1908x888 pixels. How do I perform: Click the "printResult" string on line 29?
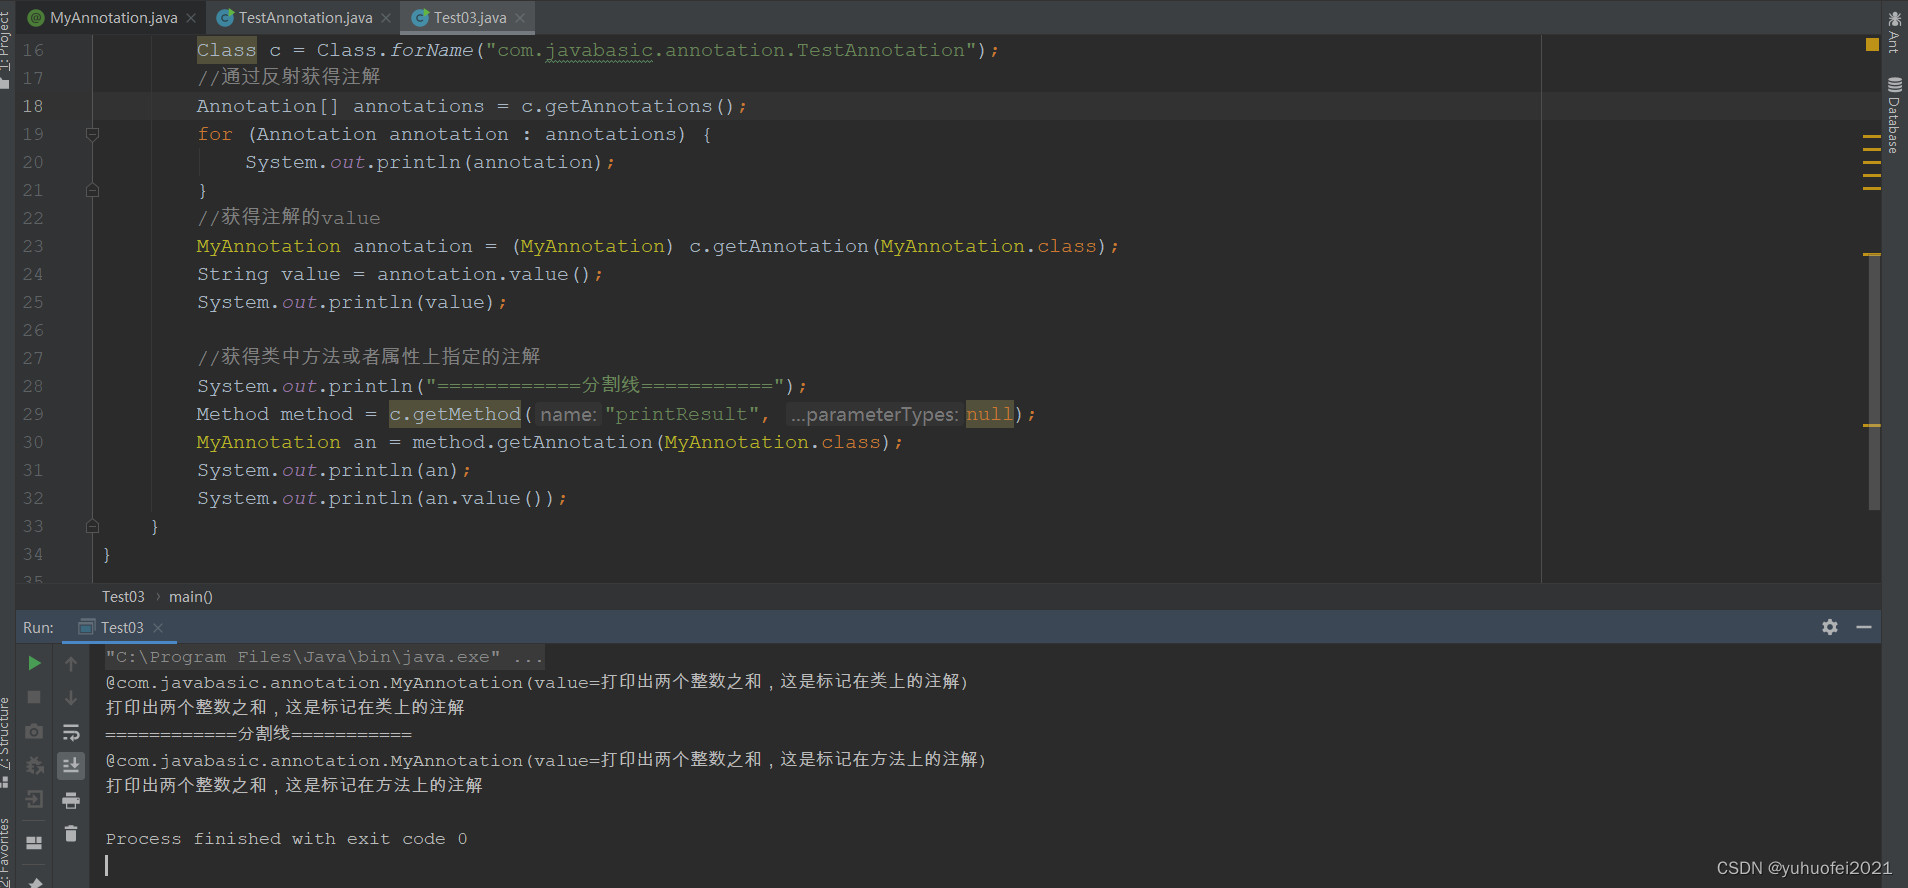point(682,414)
